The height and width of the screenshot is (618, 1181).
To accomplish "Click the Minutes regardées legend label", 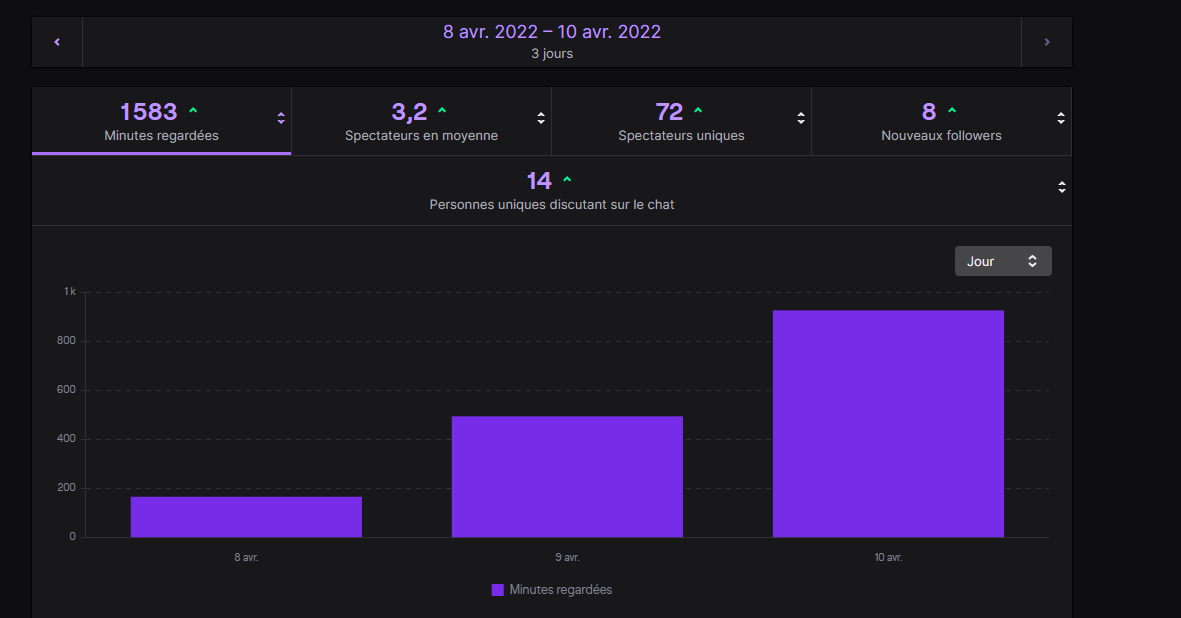I will (560, 590).
